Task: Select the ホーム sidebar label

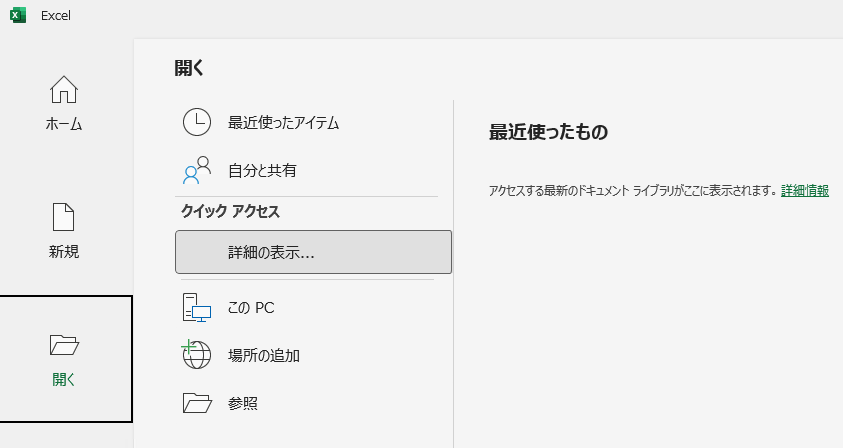Action: pyautogui.click(x=64, y=124)
